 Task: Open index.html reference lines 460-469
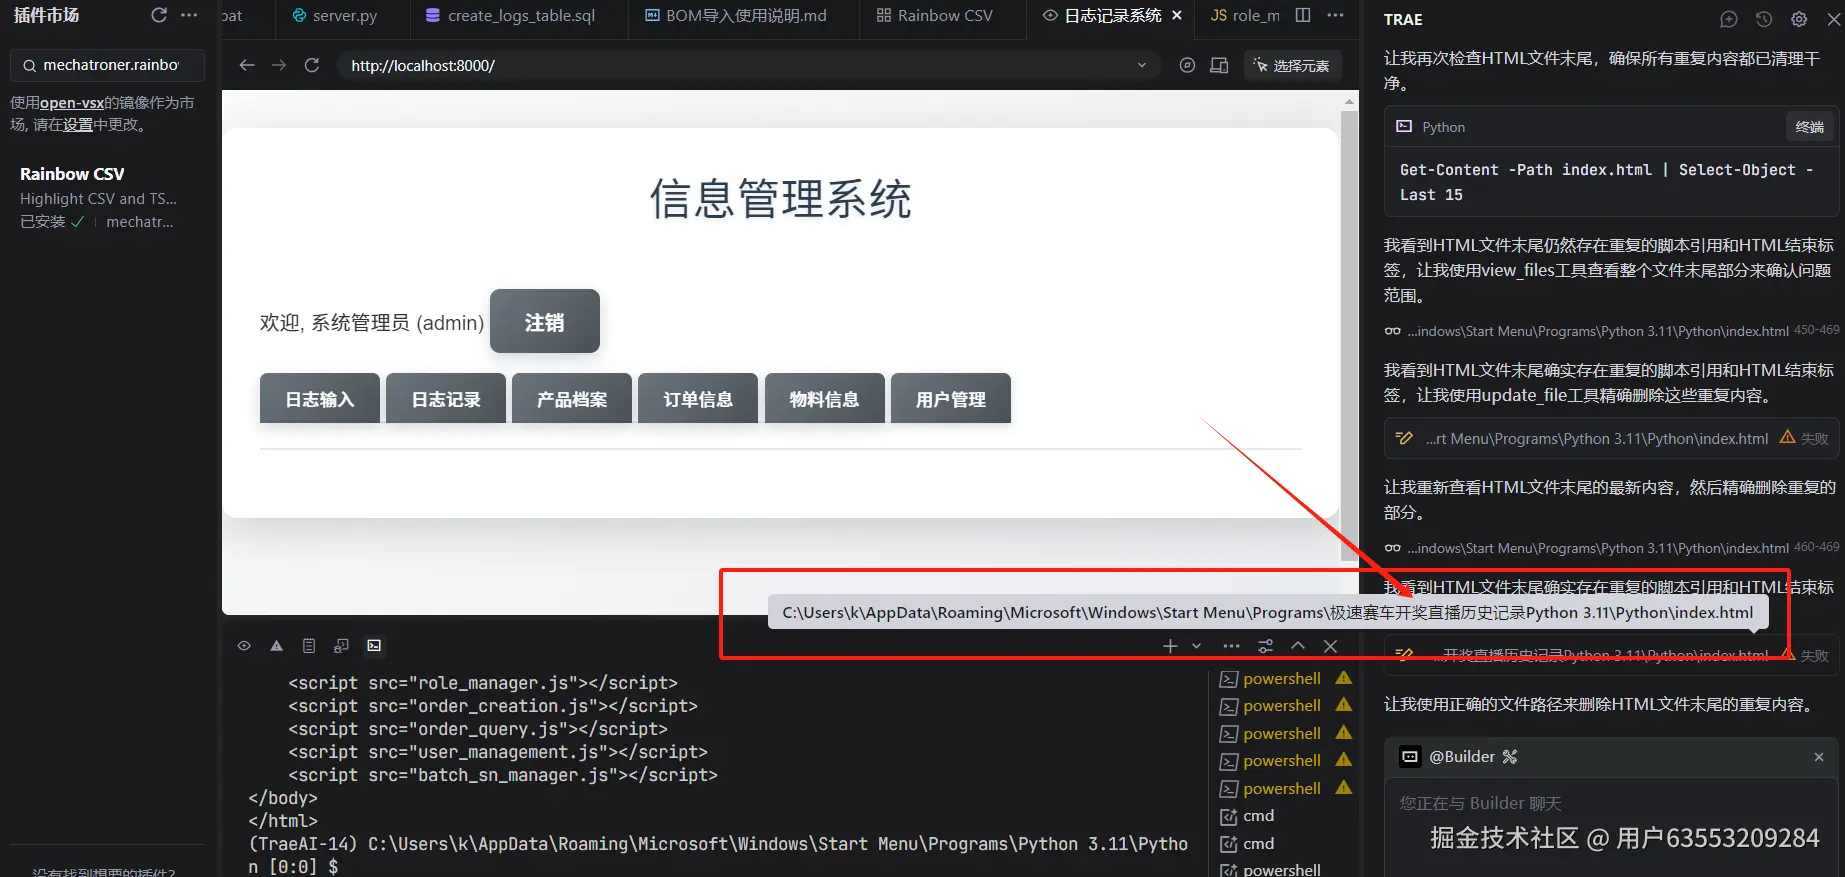click(x=1611, y=548)
